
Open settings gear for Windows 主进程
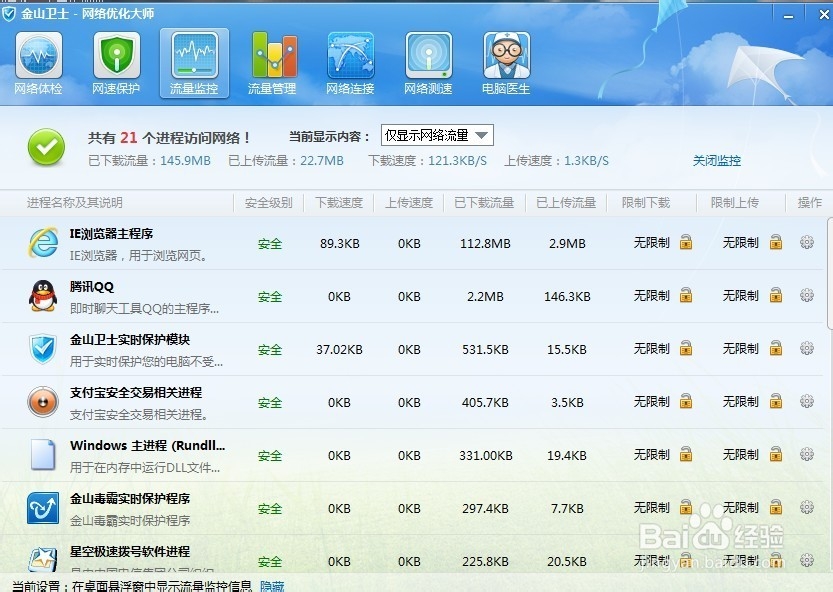(806, 454)
